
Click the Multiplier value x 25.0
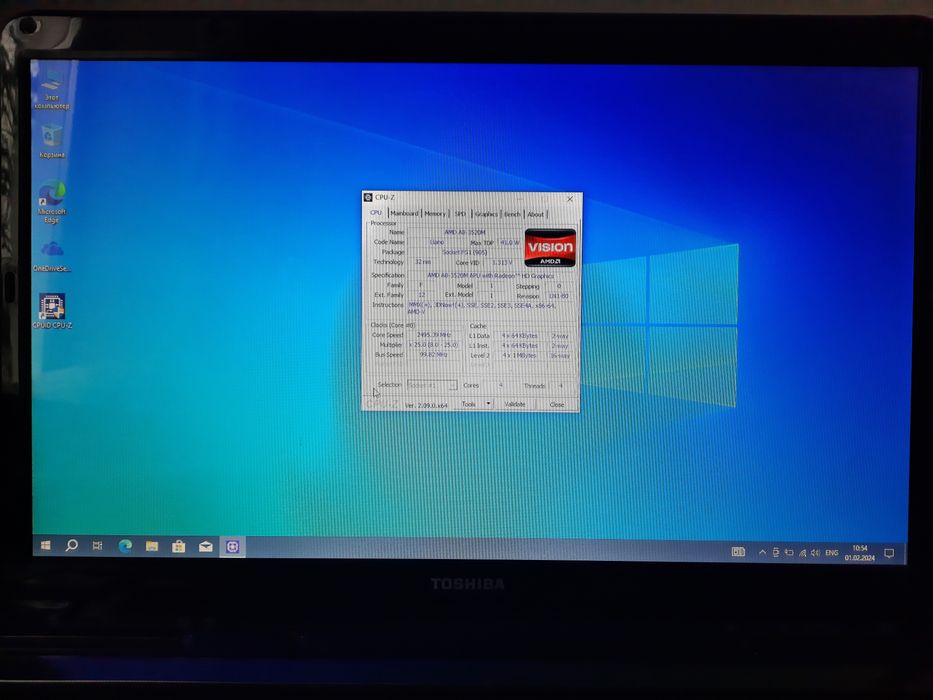pyautogui.click(x=434, y=345)
